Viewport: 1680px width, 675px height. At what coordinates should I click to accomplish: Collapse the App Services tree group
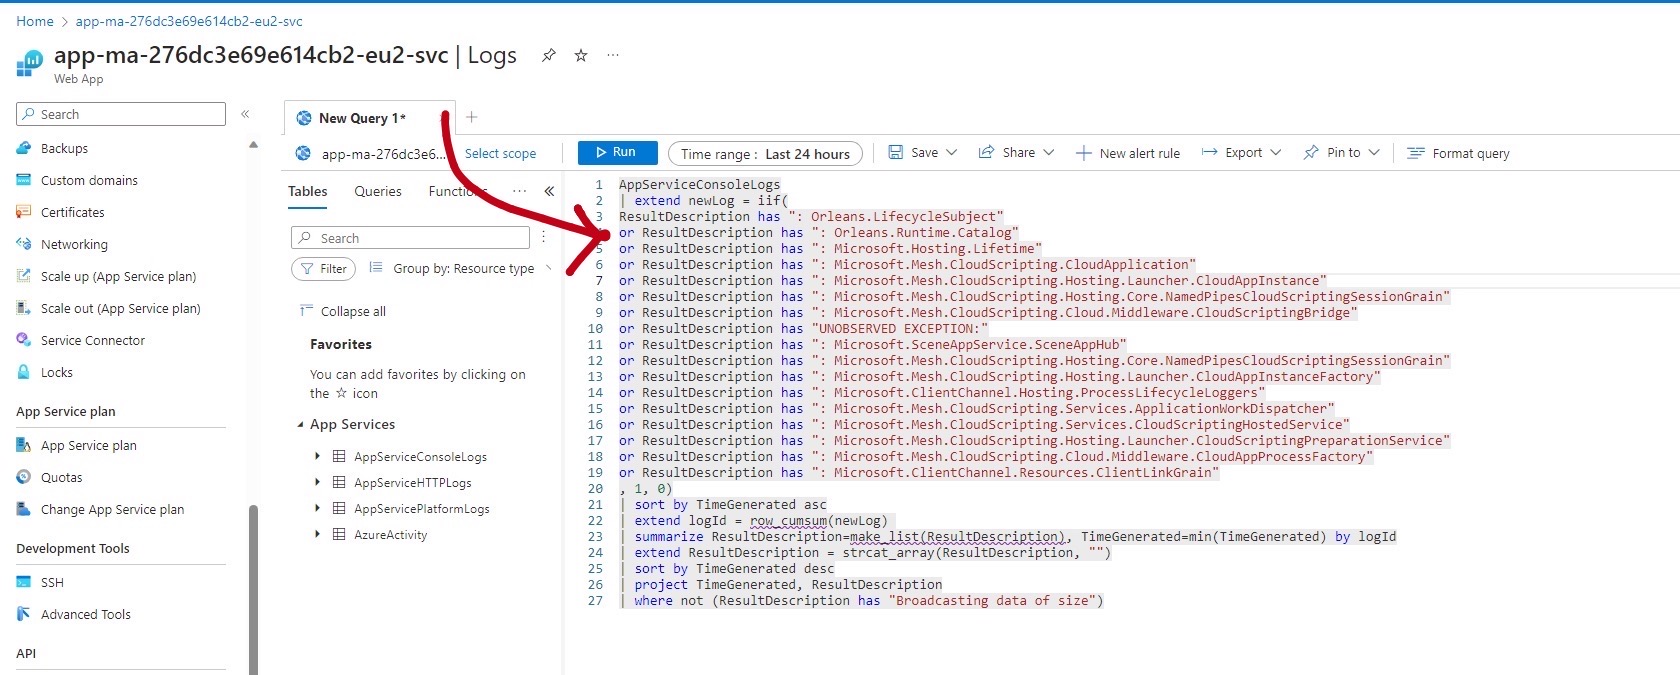[x=300, y=425]
